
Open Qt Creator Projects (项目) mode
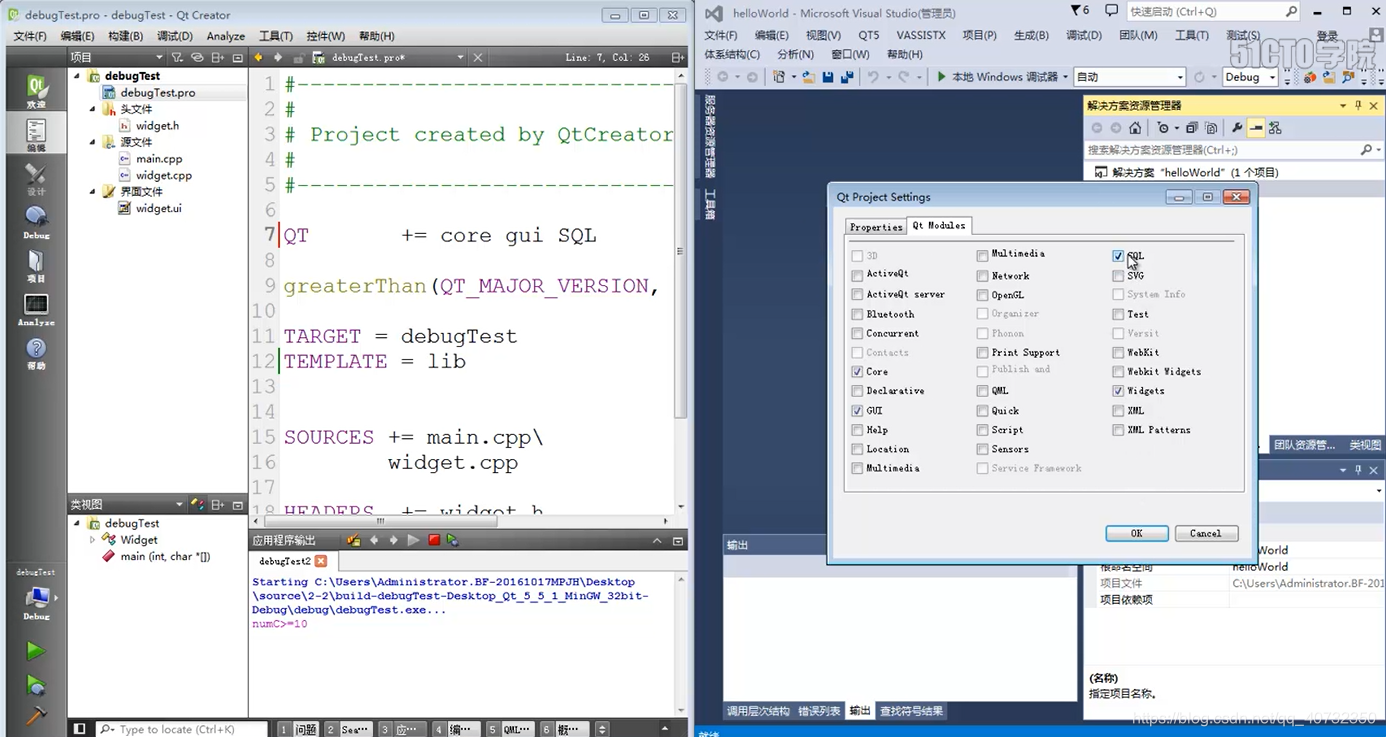(36, 266)
